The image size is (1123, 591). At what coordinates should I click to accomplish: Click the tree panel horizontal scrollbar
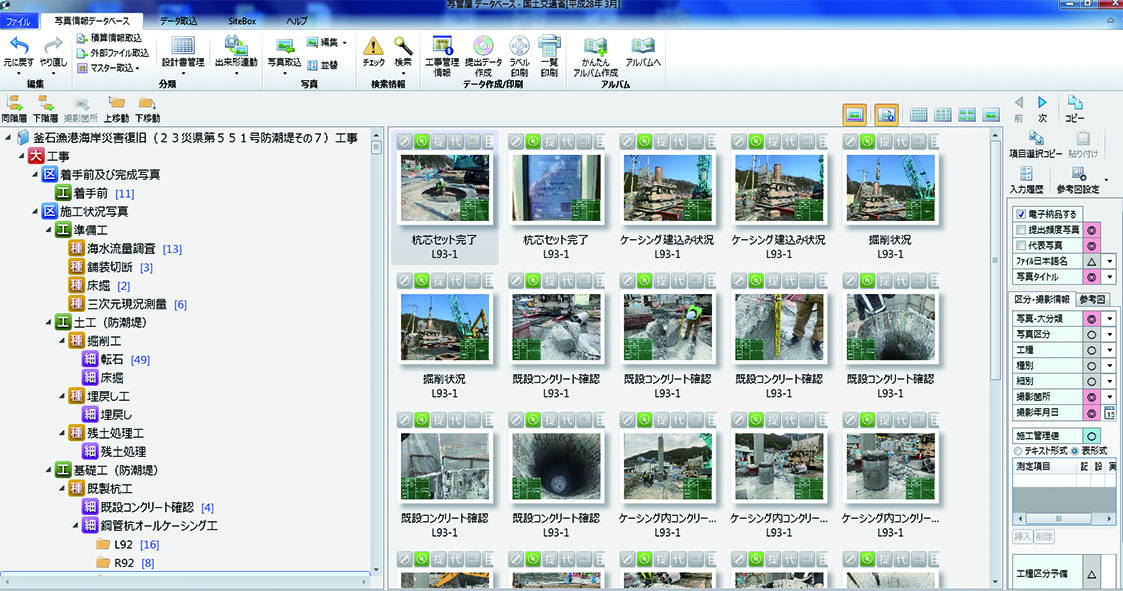point(186,580)
